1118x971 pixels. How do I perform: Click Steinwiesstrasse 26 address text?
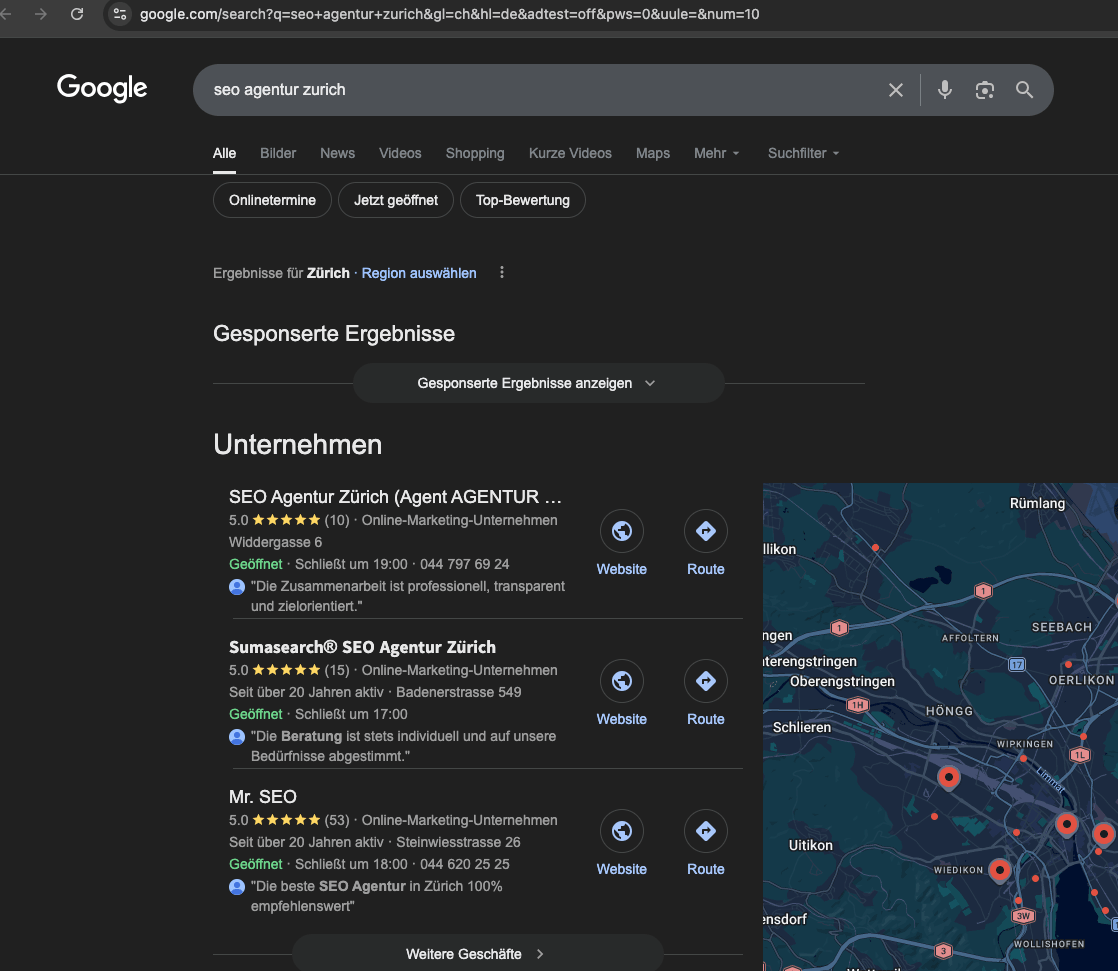[x=458, y=842]
